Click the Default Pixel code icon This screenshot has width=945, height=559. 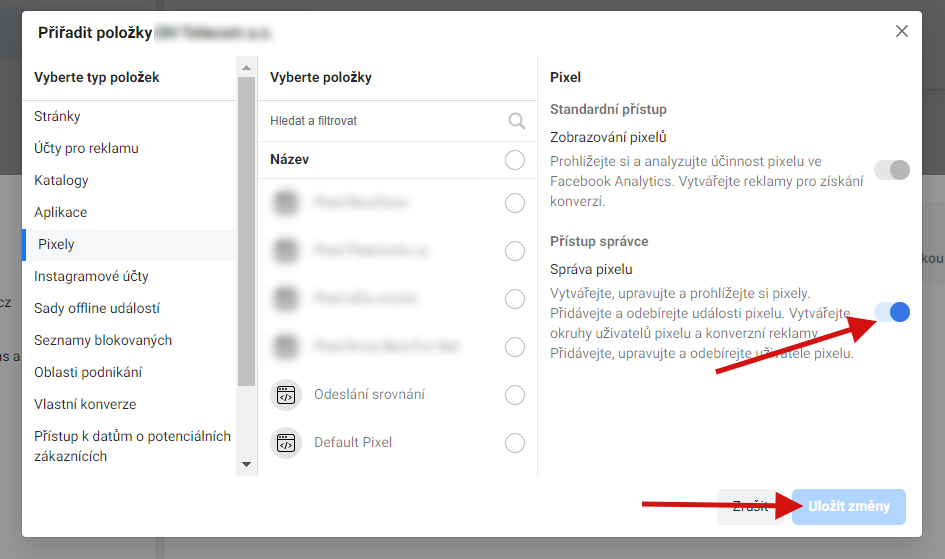pyautogui.click(x=286, y=443)
